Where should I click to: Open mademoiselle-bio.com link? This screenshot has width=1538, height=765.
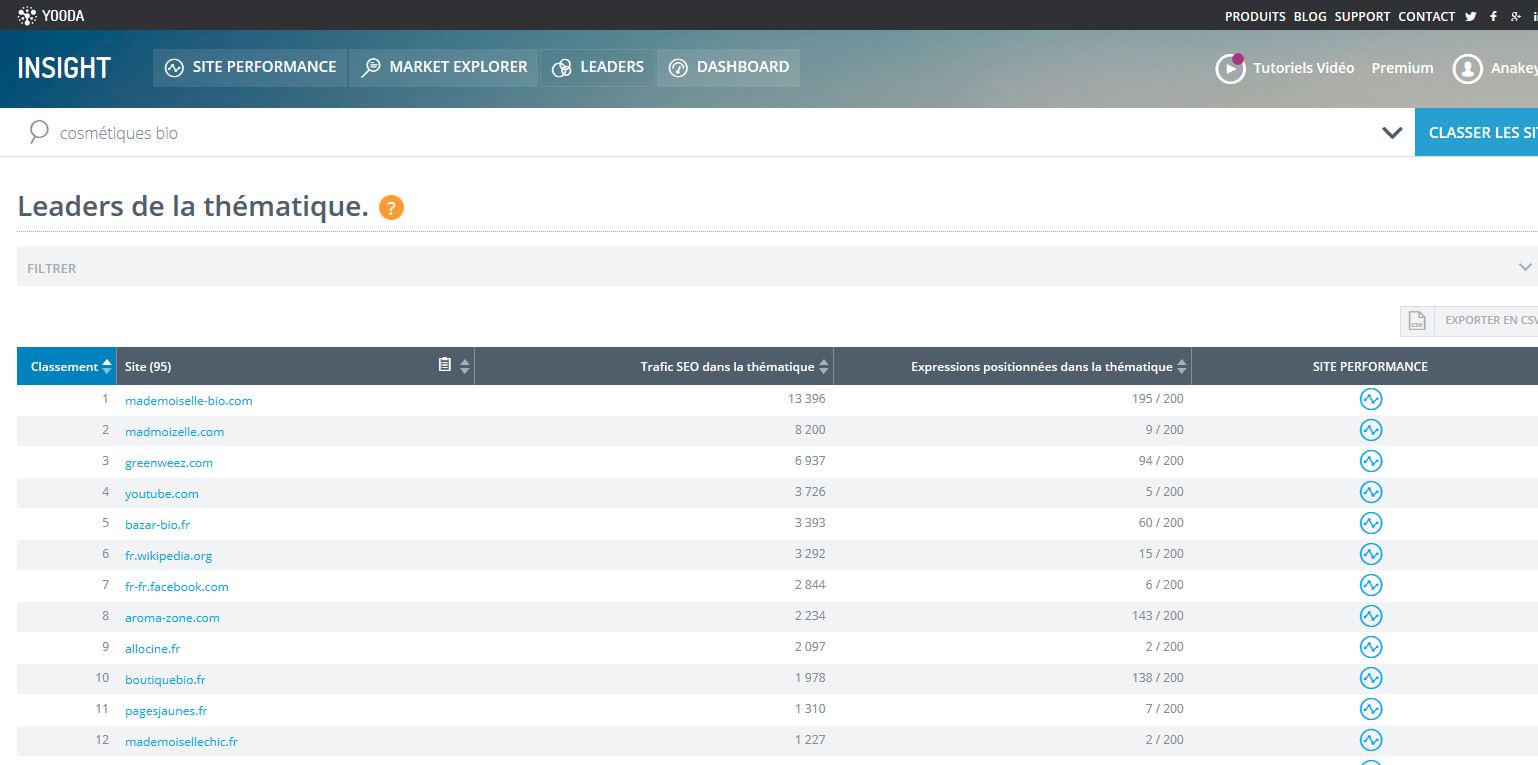click(188, 400)
